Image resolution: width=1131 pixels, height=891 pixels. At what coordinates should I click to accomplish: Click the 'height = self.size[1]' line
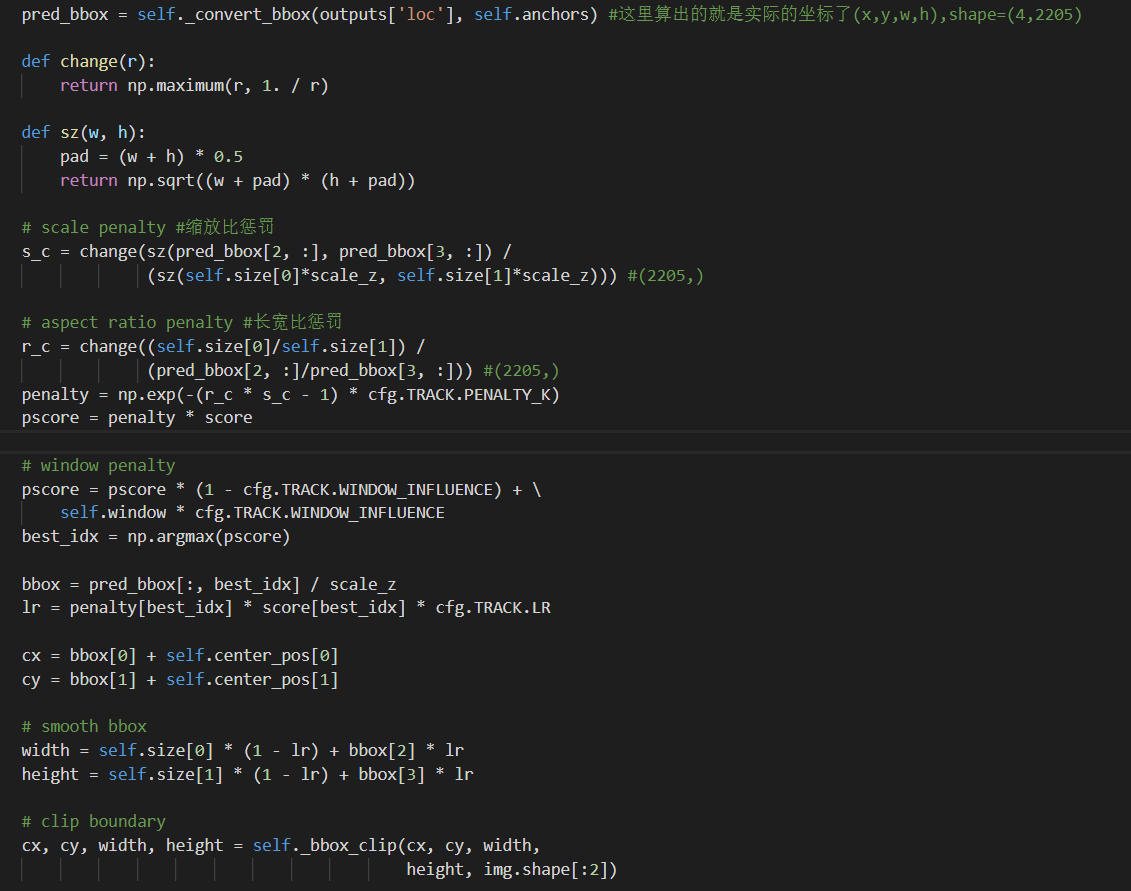pyautogui.click(x=247, y=774)
